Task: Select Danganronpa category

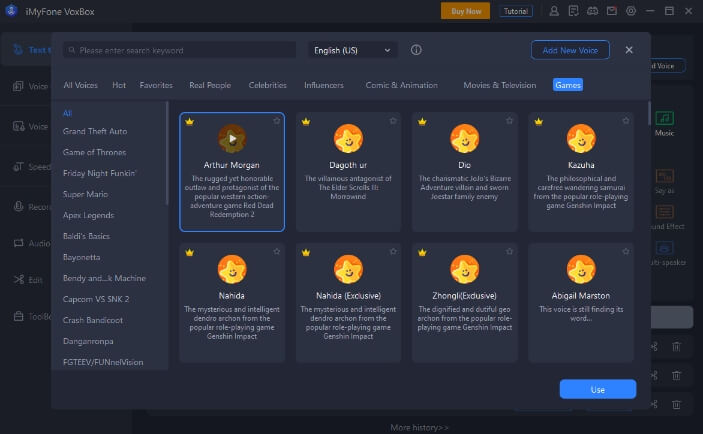Action: 88,341
